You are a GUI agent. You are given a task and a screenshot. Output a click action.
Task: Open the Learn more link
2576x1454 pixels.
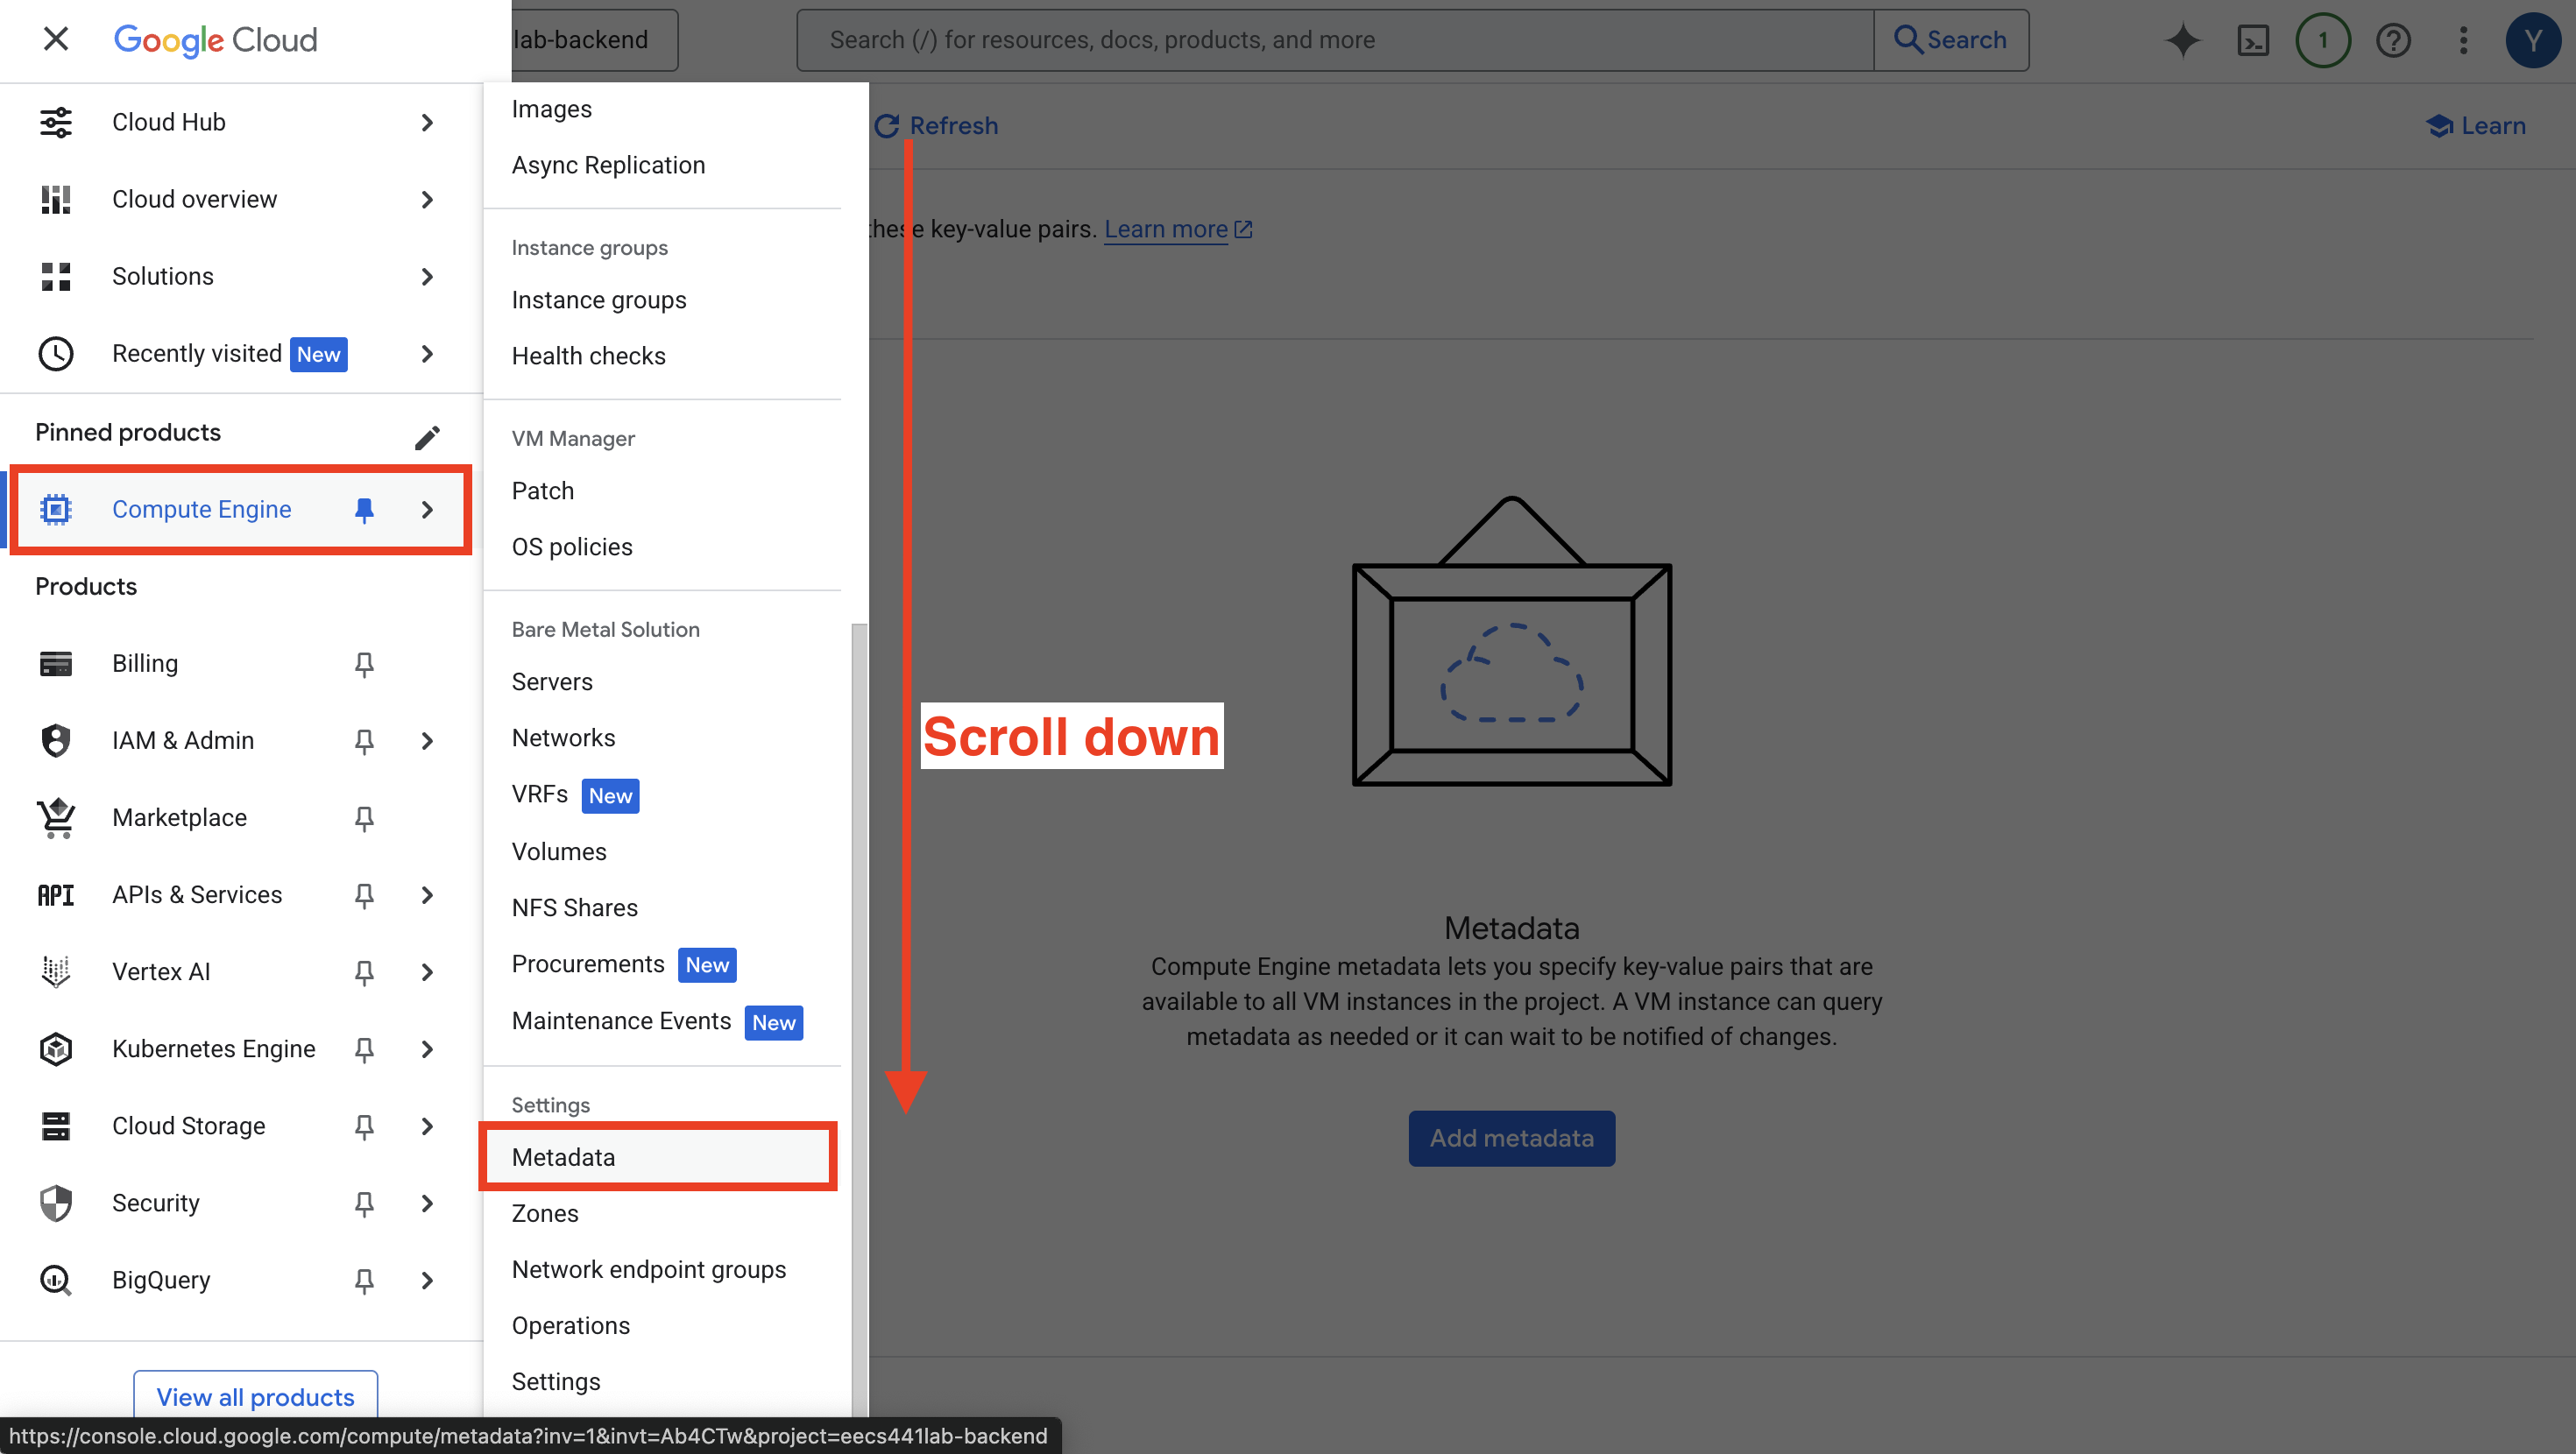[x=1166, y=229]
